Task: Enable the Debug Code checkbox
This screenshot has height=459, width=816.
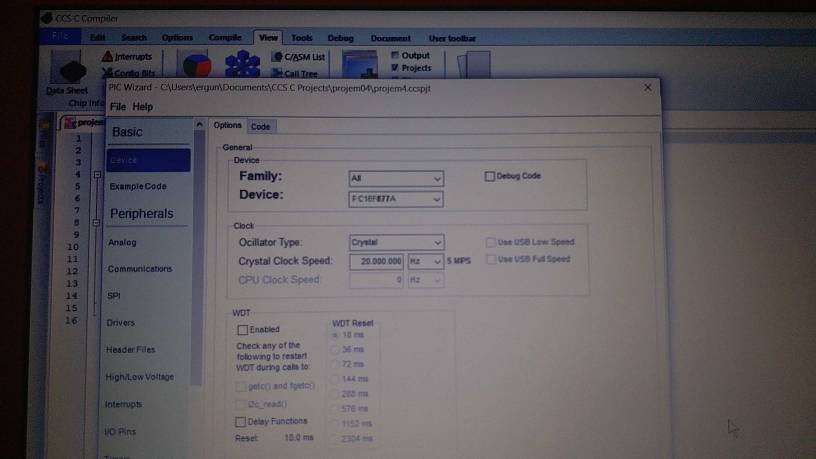Action: pyautogui.click(x=490, y=176)
